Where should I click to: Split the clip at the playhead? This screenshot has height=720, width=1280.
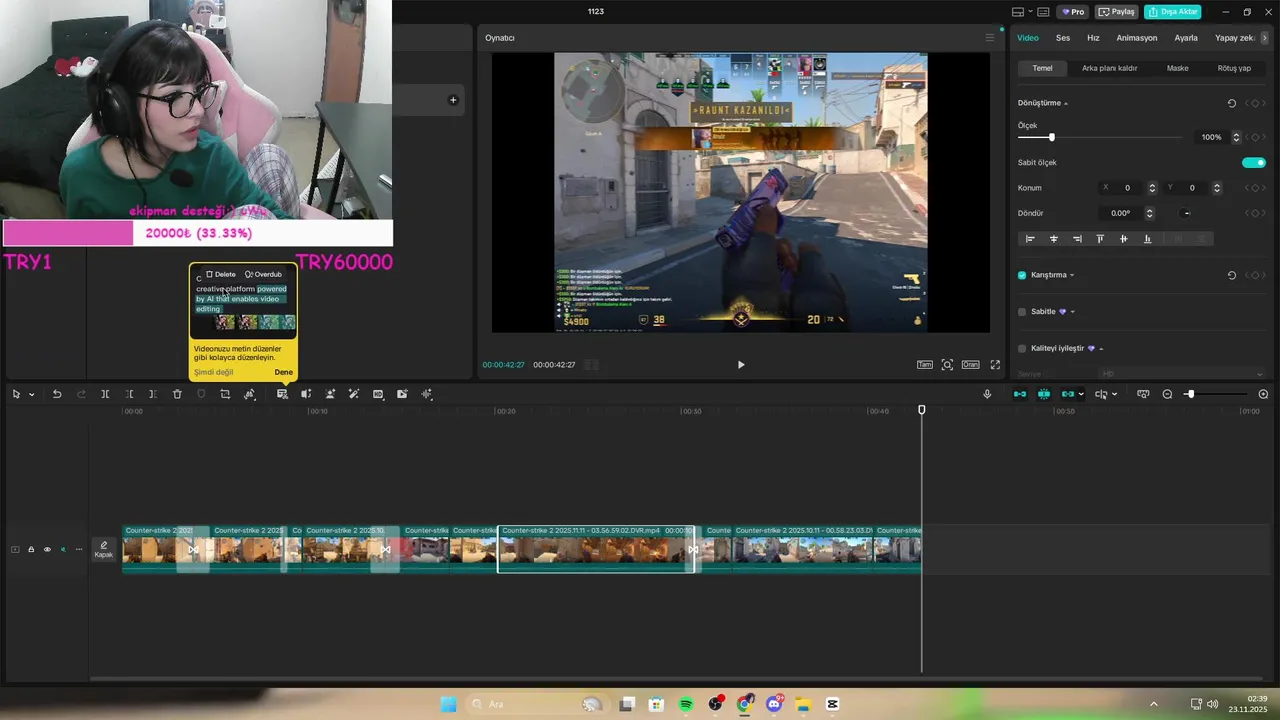point(105,394)
